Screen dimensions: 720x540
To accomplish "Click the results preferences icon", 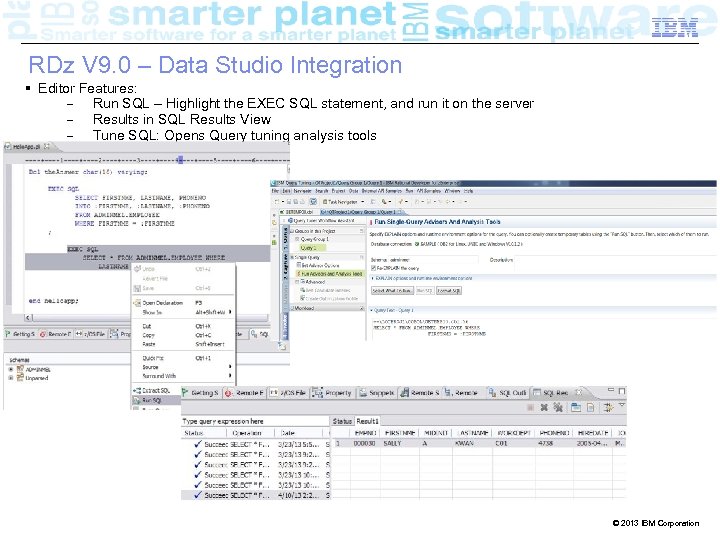I will coord(608,407).
